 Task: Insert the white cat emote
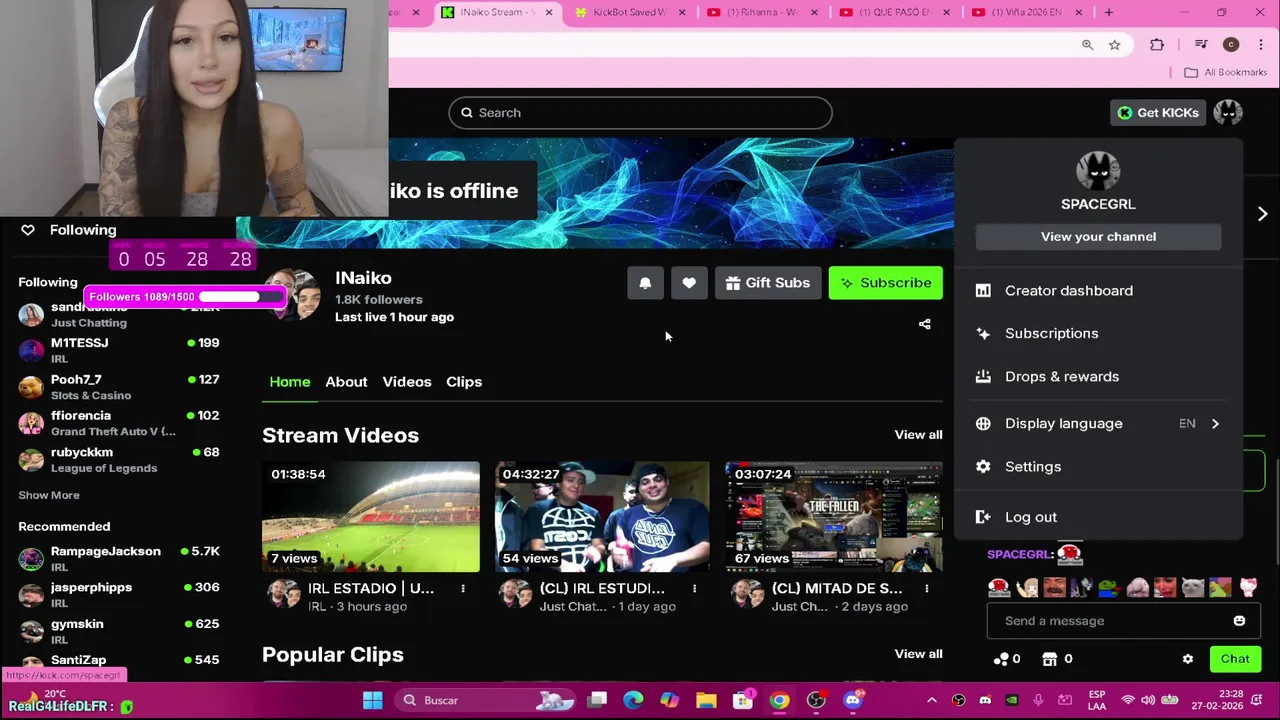click(1193, 587)
